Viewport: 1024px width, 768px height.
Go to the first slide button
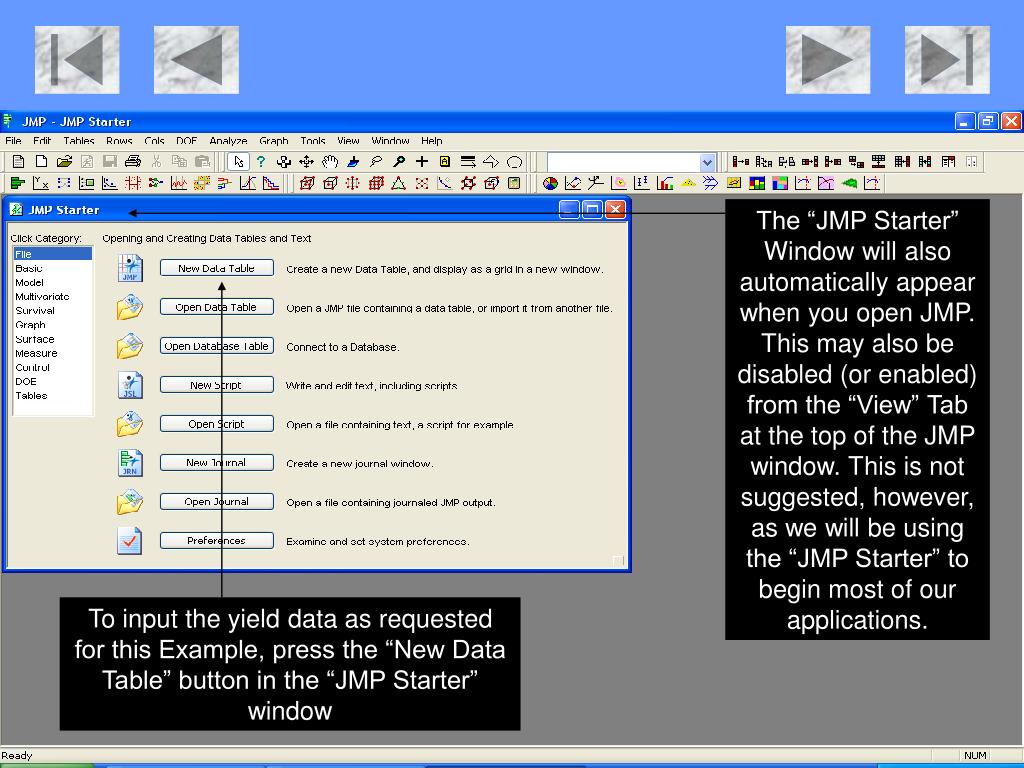pos(77,59)
